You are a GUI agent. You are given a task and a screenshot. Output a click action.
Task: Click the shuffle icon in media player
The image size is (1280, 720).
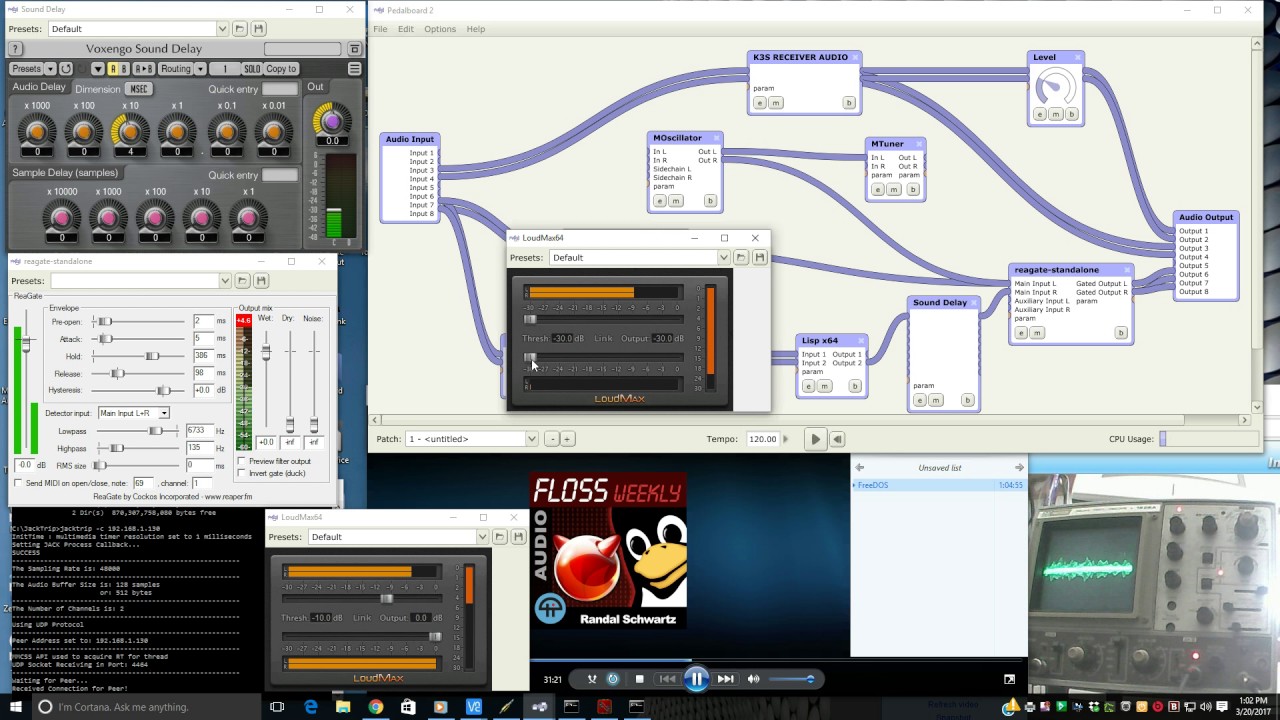592,679
